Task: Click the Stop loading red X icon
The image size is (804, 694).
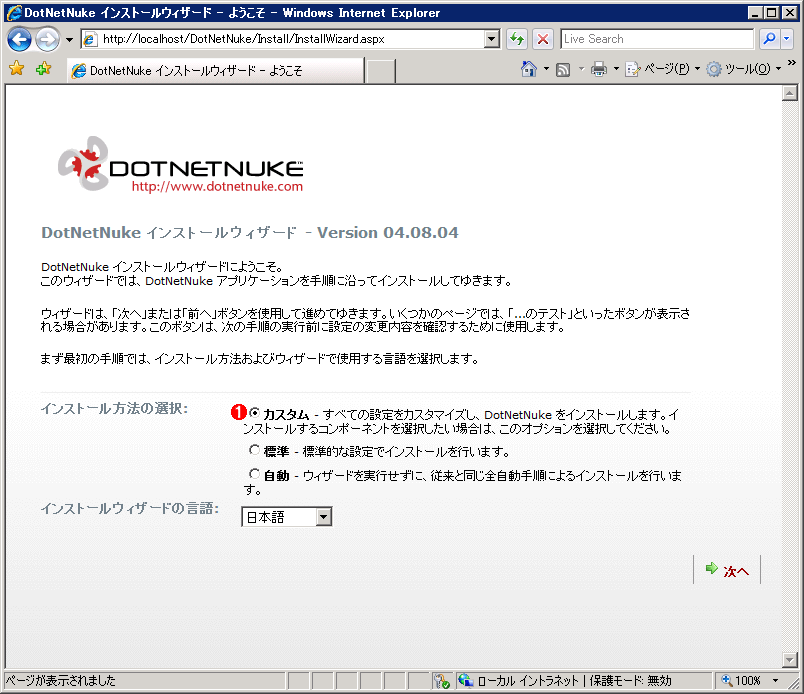Action: tap(543, 39)
